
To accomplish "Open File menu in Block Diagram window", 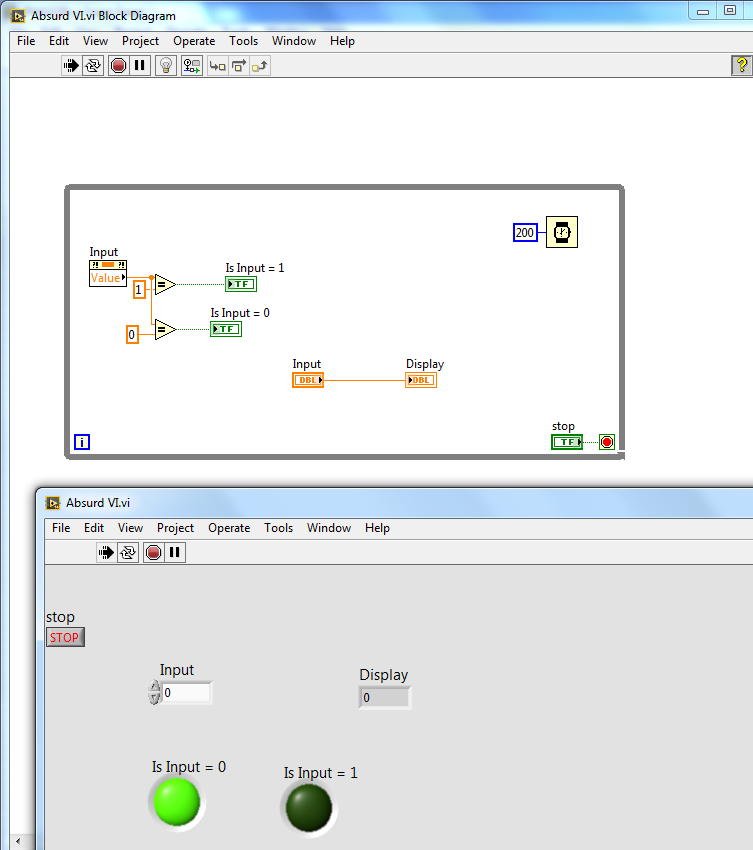I will 26,41.
